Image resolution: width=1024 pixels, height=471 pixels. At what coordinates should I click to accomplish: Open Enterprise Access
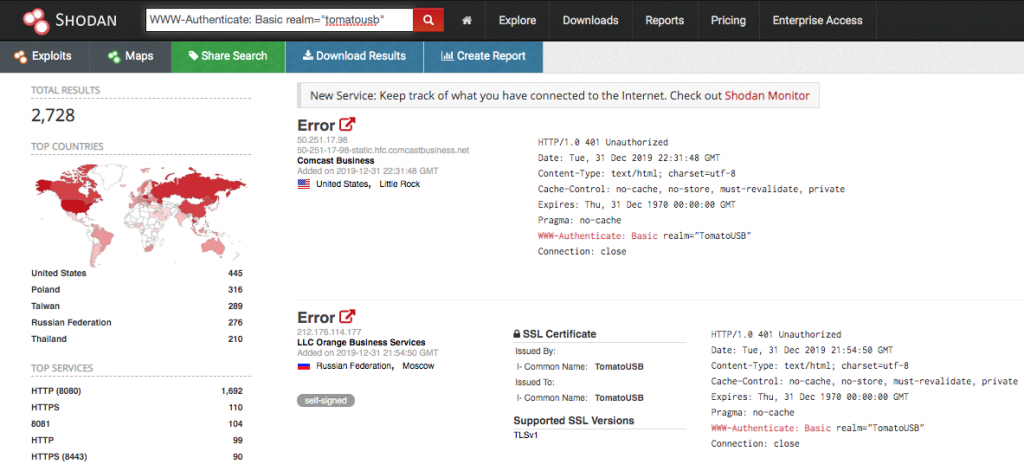point(817,20)
